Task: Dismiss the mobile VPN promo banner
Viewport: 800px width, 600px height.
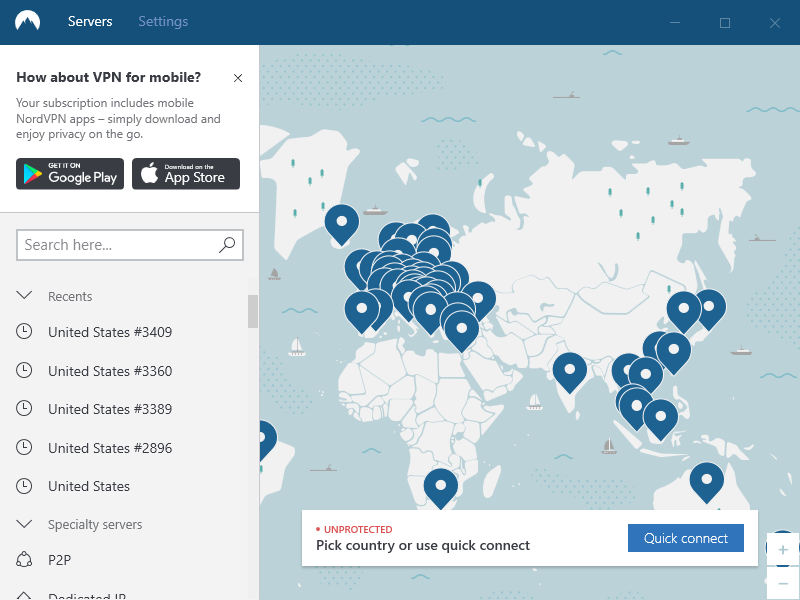Action: point(237,78)
